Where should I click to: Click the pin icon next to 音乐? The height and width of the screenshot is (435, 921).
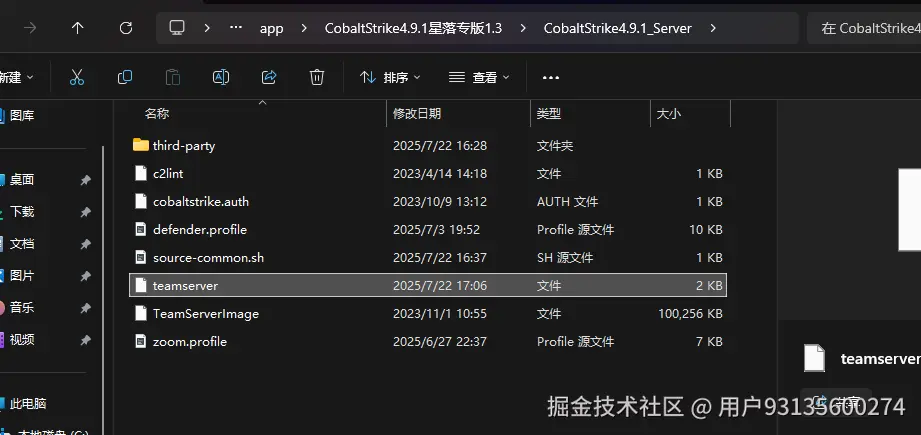[85, 308]
